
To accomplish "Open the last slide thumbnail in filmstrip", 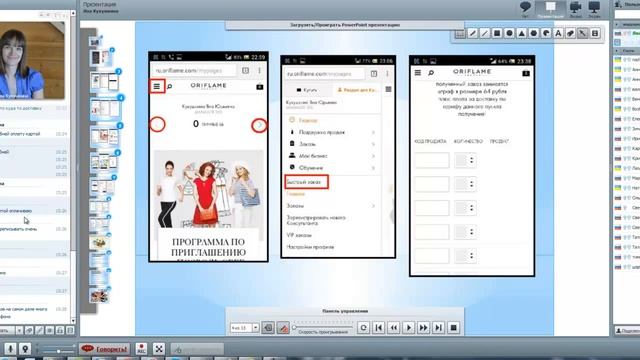I will click(x=99, y=296).
